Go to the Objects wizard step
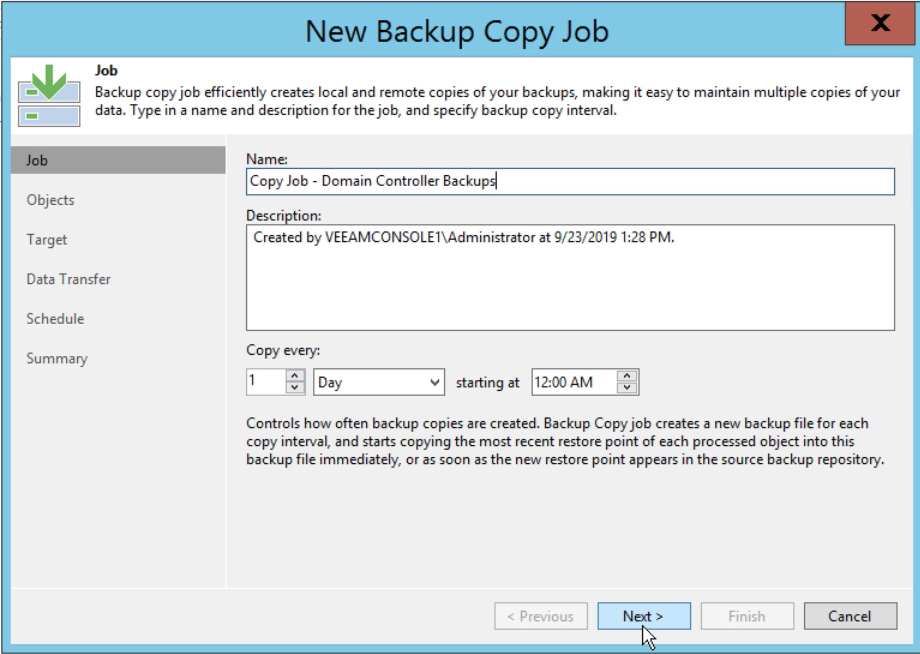920x654 pixels. pos(50,200)
